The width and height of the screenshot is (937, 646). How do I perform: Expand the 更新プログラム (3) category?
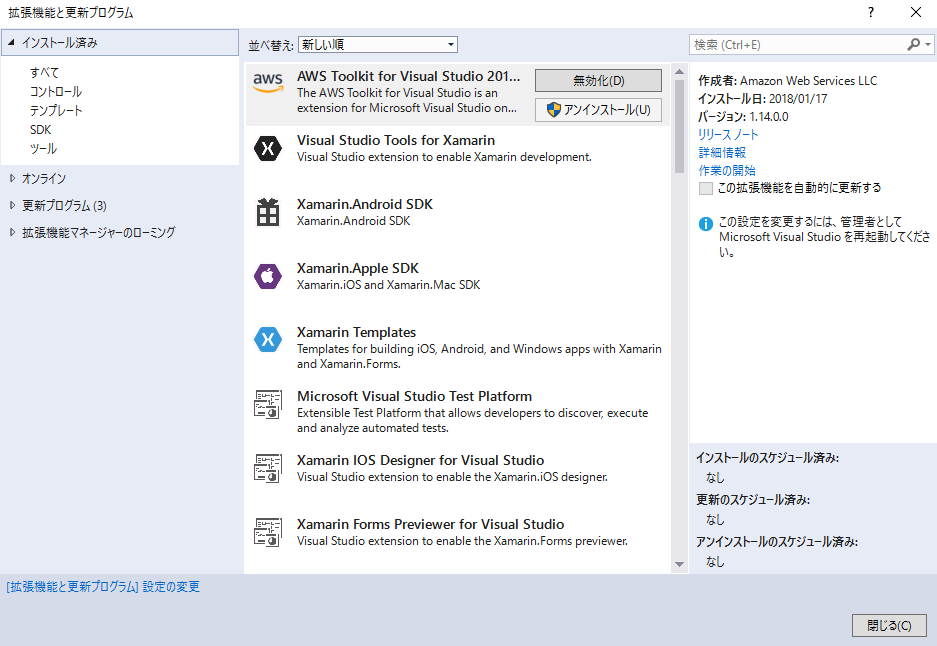pyautogui.click(x=12, y=205)
